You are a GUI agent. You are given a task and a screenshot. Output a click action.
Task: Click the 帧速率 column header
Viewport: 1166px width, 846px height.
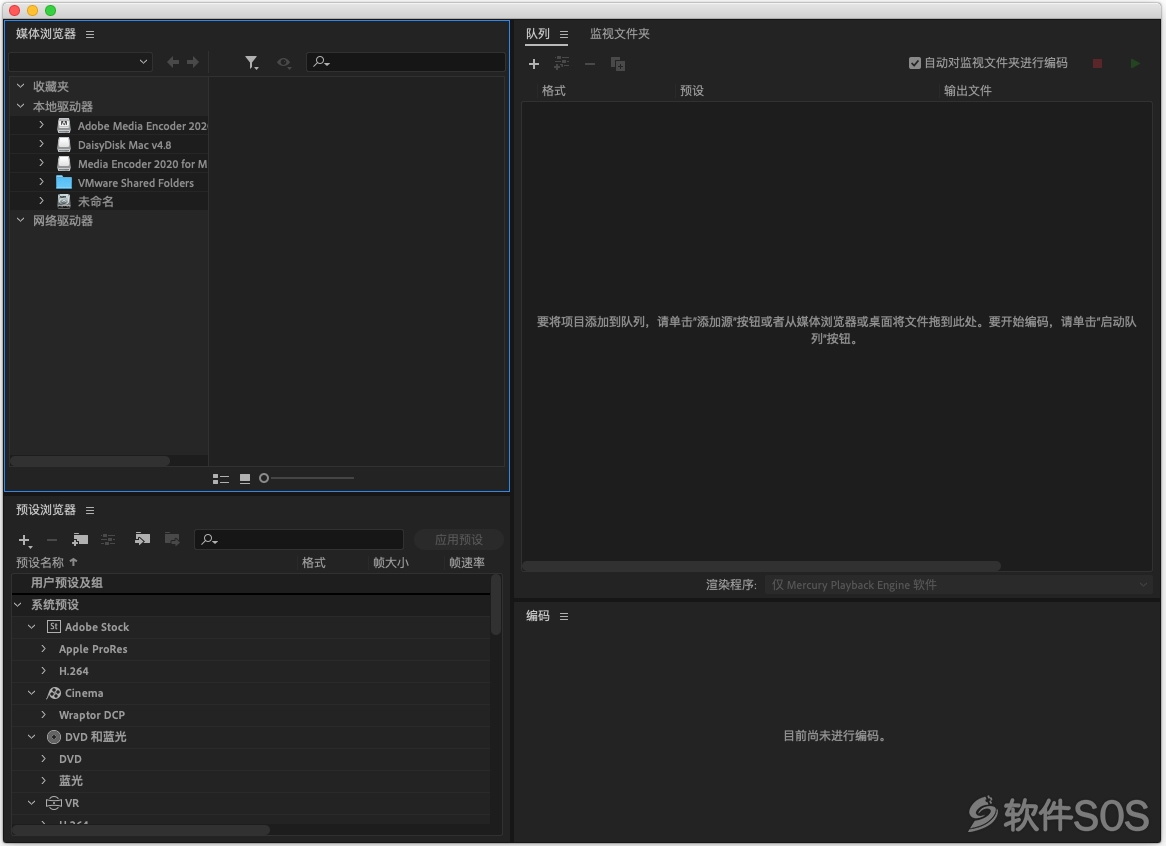click(467, 563)
